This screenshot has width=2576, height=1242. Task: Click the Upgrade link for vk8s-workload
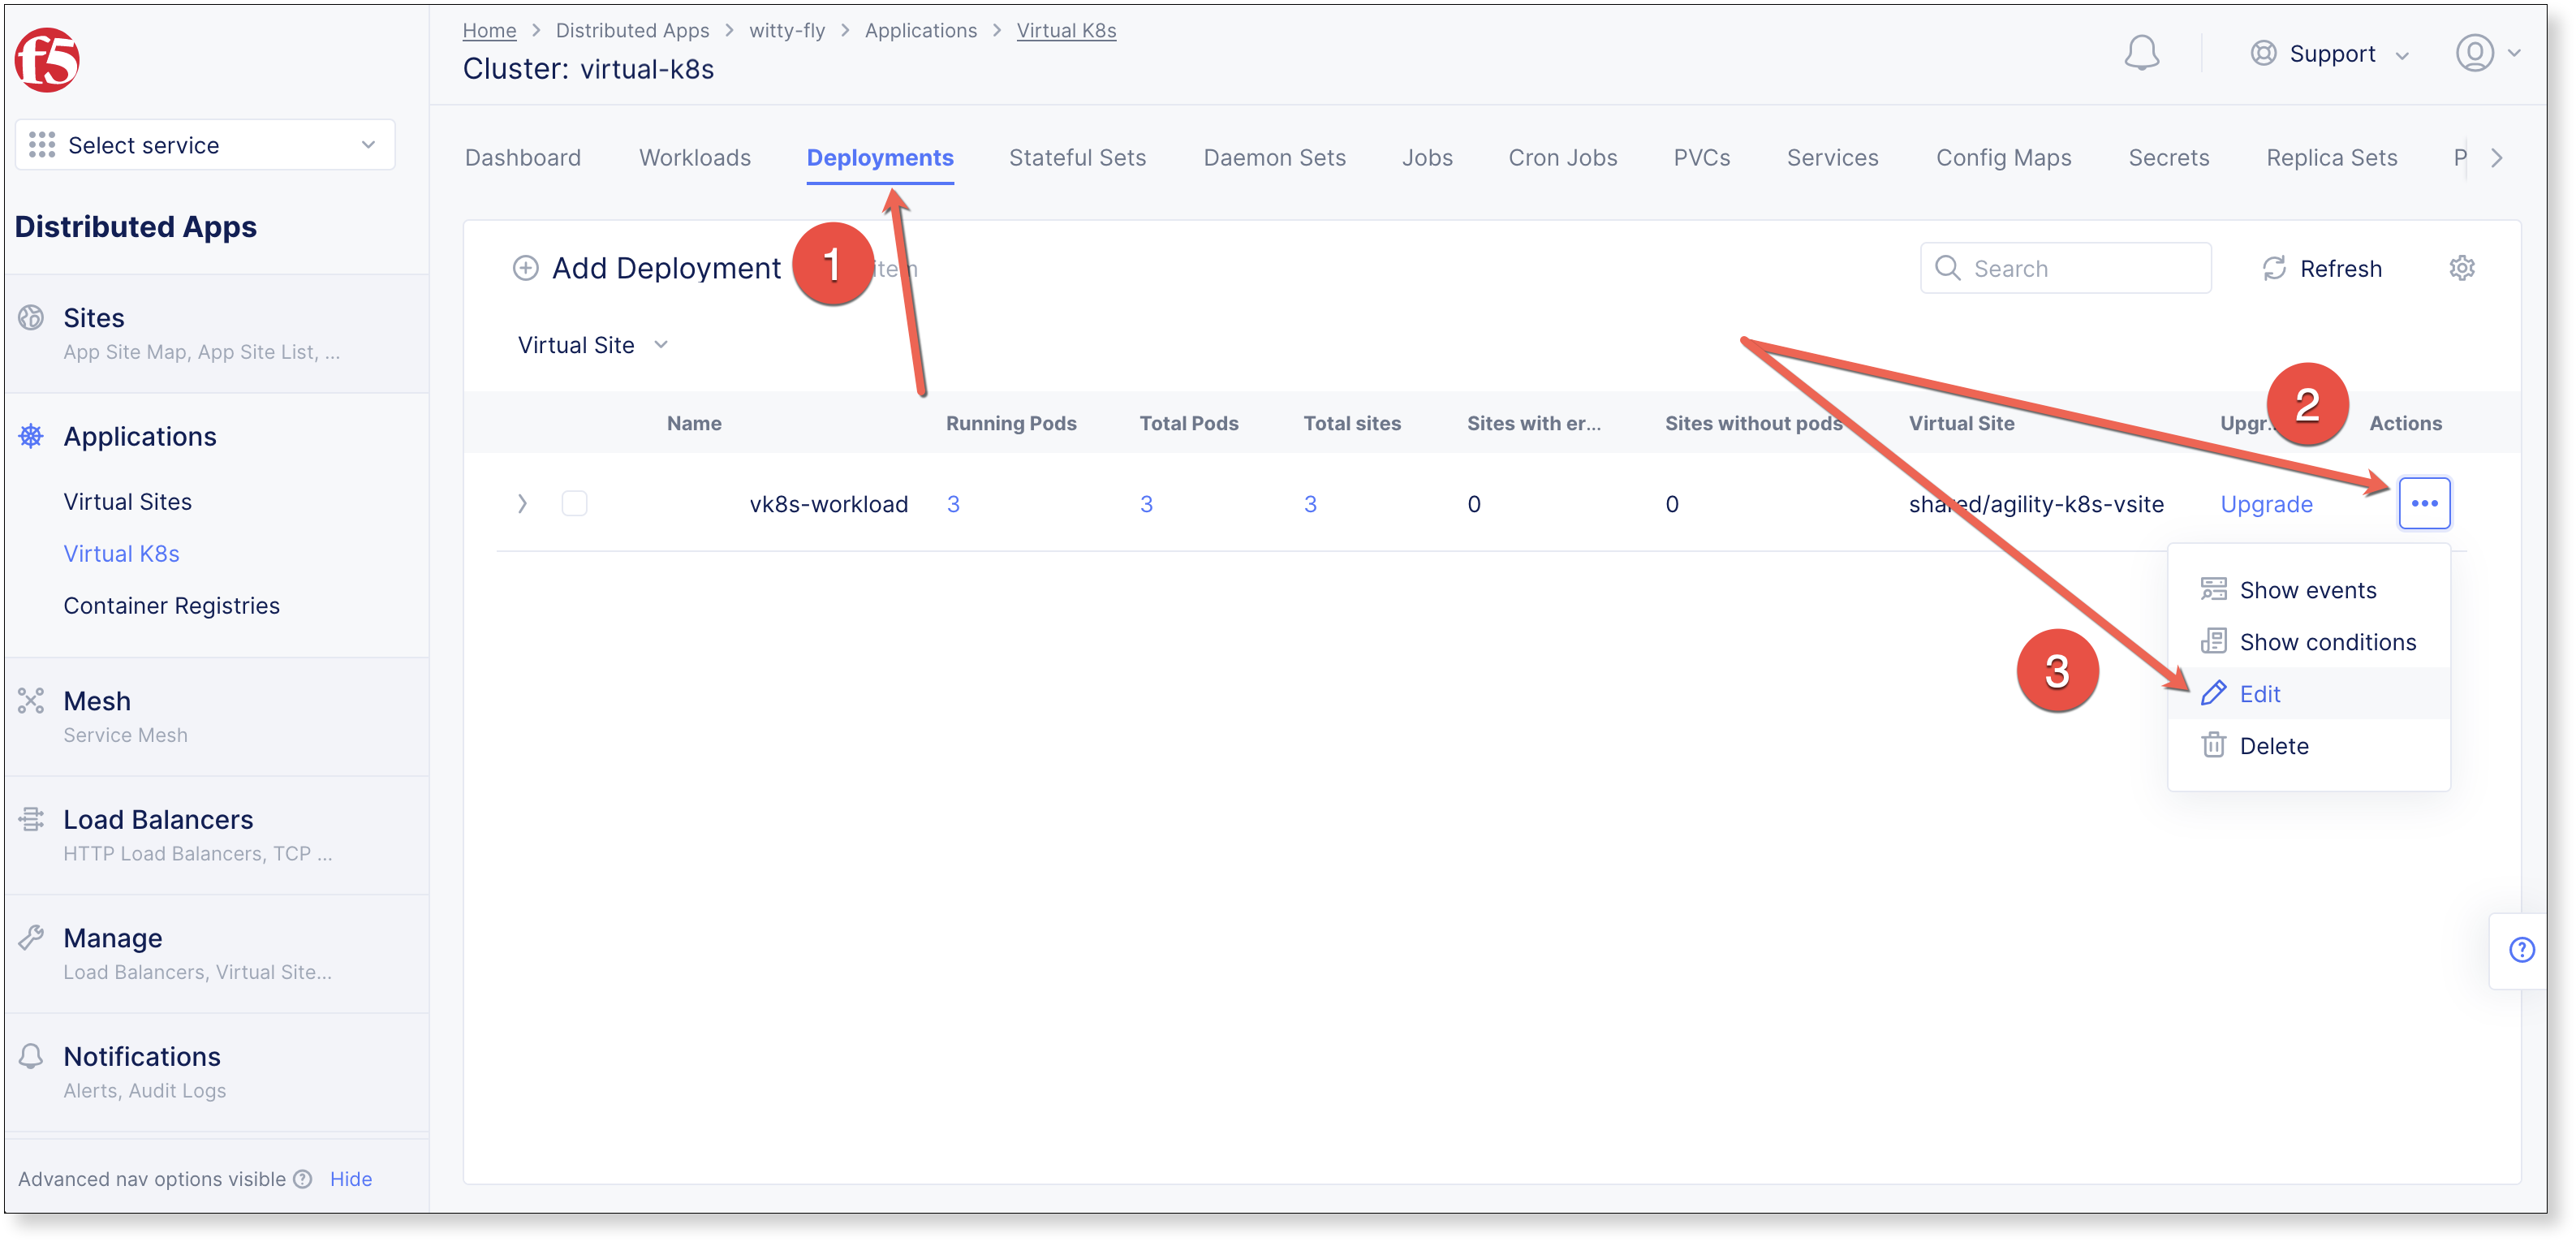(2266, 504)
